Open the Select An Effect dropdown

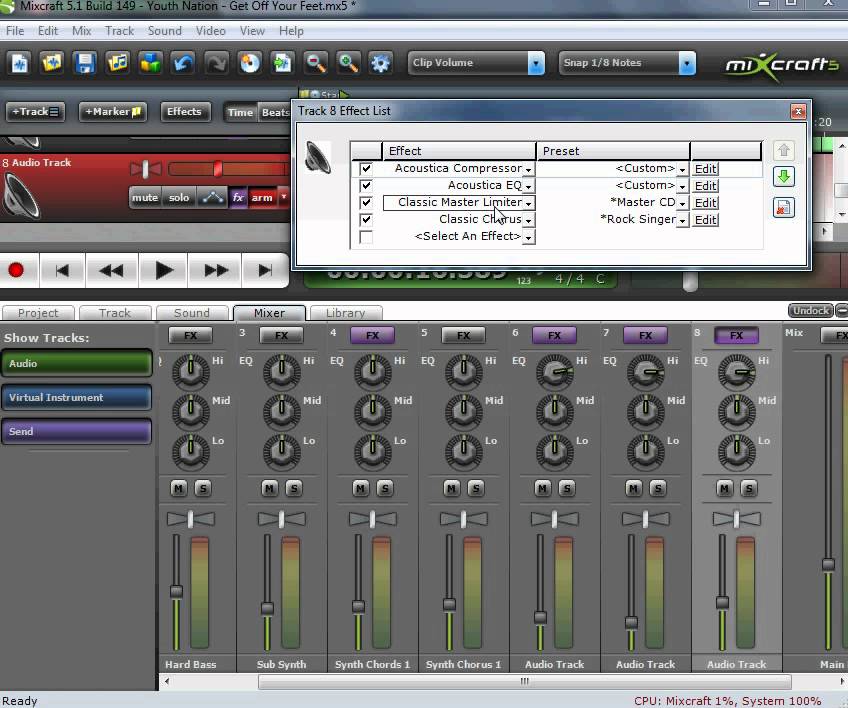529,237
